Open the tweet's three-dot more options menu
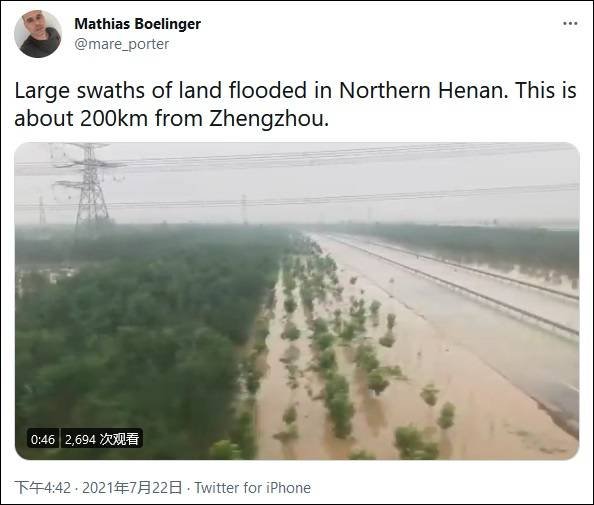Image resolution: width=594 pixels, height=505 pixels. 570,23
